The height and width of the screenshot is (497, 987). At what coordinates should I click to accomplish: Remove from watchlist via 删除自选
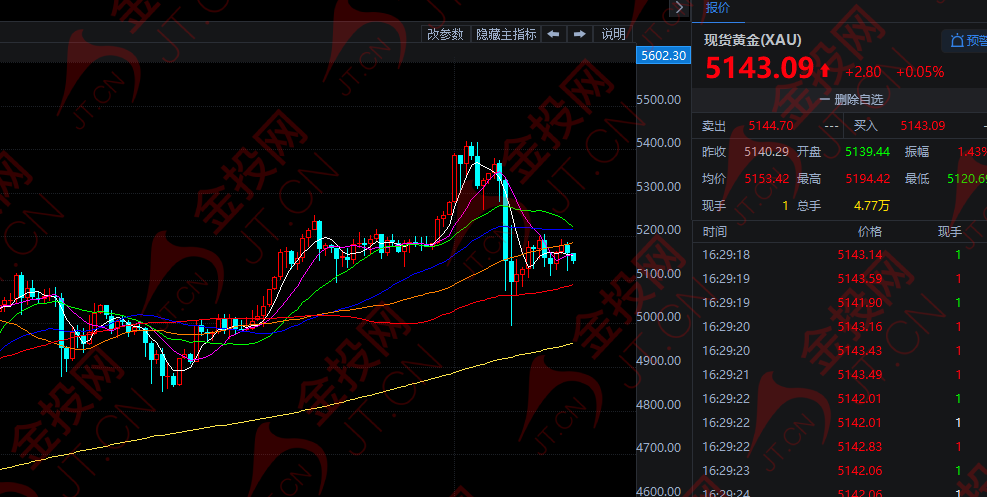852,99
